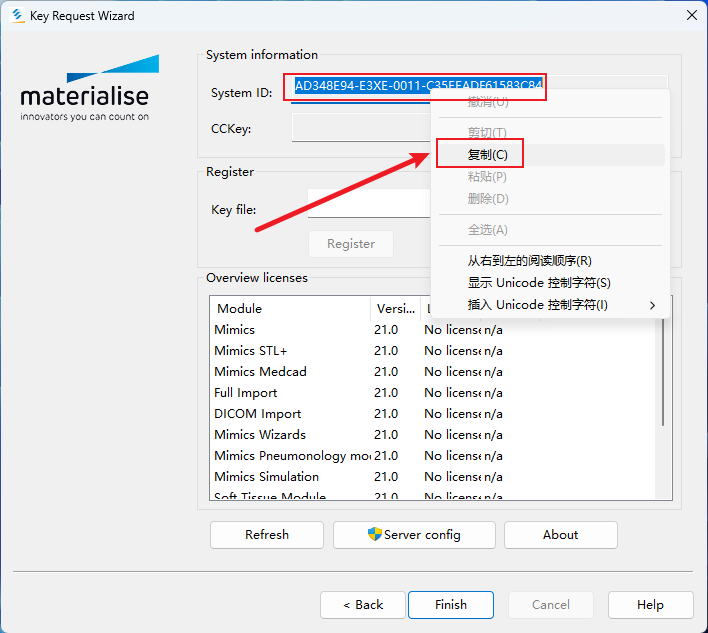Select the Mimics Medcad row

click(x=433, y=372)
